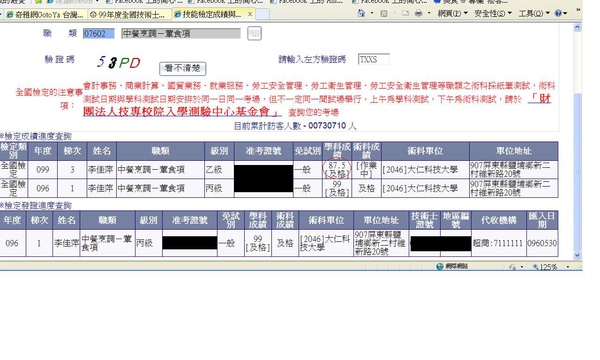600x360 pixels.
Task: Click the 53PD captcha image
Action: [x=119, y=62]
